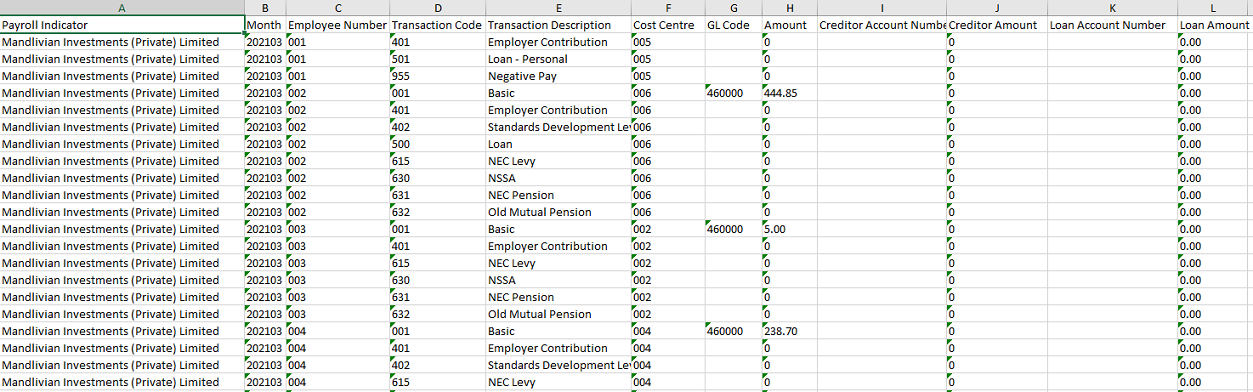The height and width of the screenshot is (392, 1253).
Task: Click "NEC Levy" description for employee 003
Action: 559,263
